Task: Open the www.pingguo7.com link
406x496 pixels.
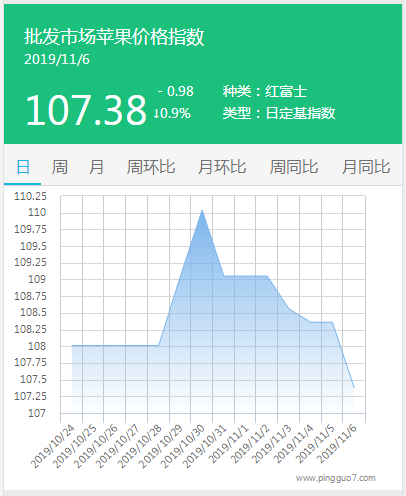Action: point(336,478)
